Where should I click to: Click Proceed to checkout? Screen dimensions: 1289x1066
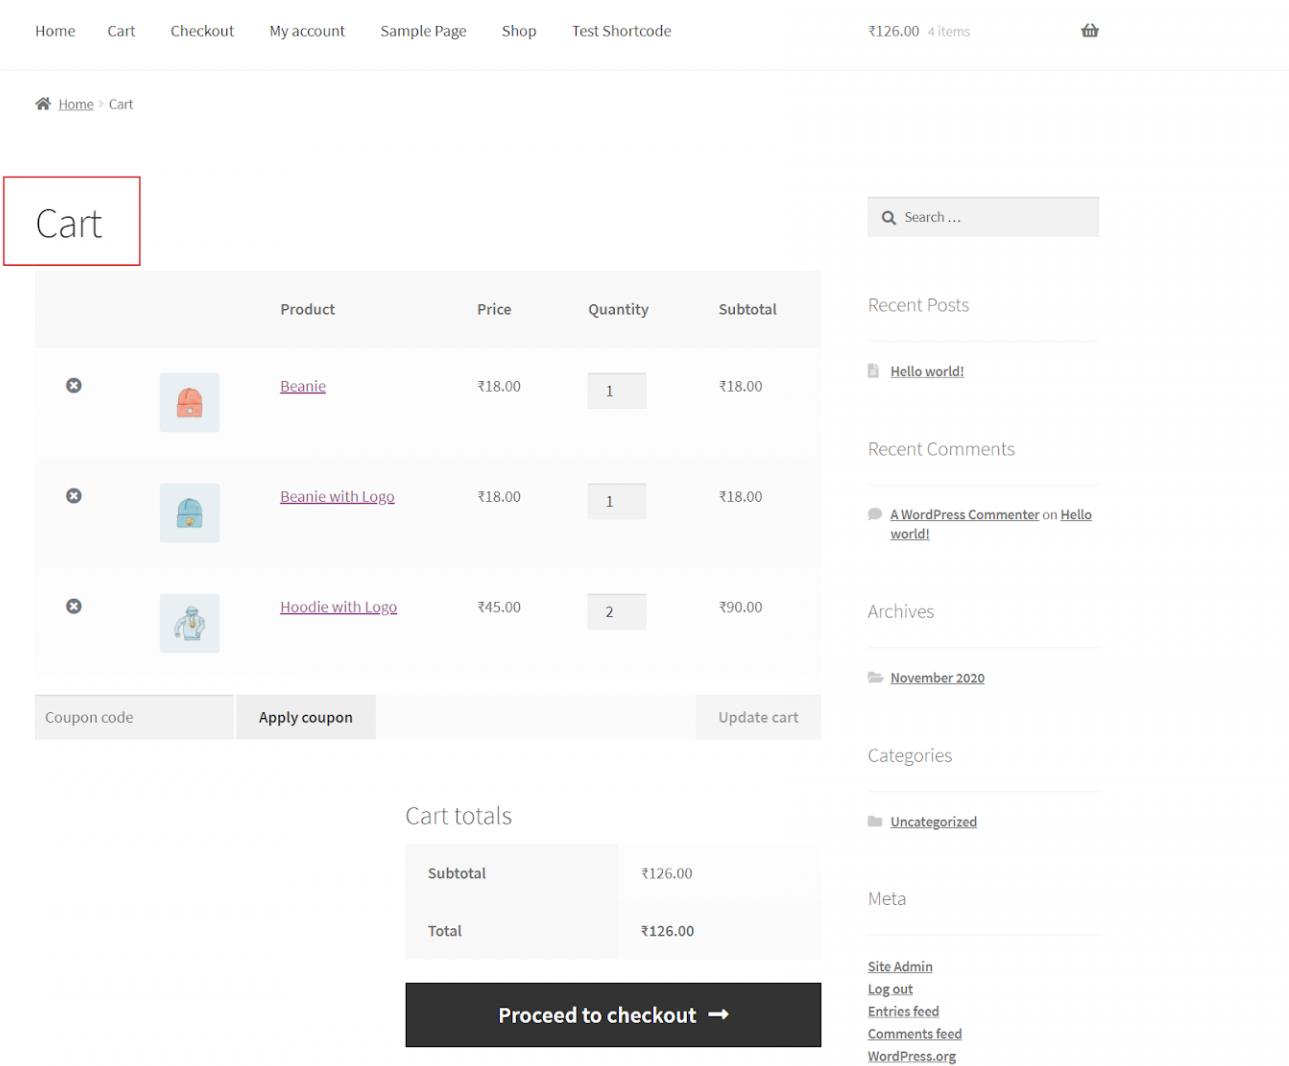612,1015
